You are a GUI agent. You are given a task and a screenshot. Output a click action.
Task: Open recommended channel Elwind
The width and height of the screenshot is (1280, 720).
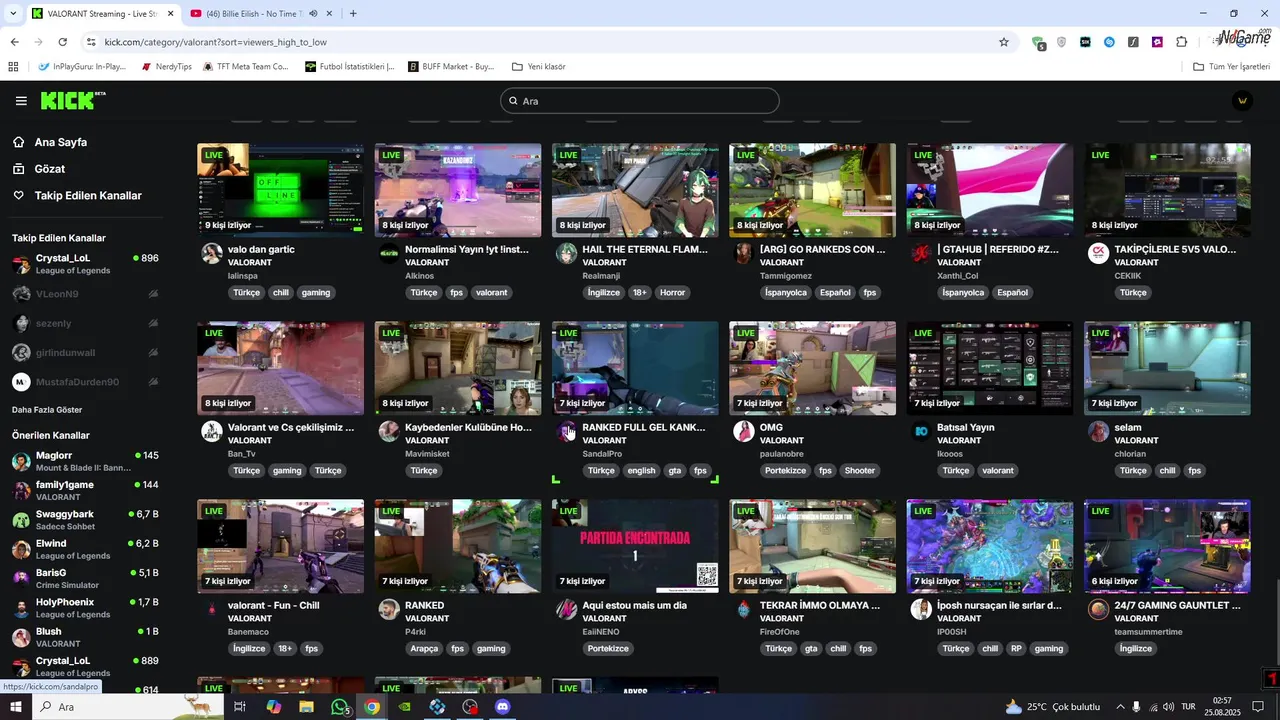point(85,549)
